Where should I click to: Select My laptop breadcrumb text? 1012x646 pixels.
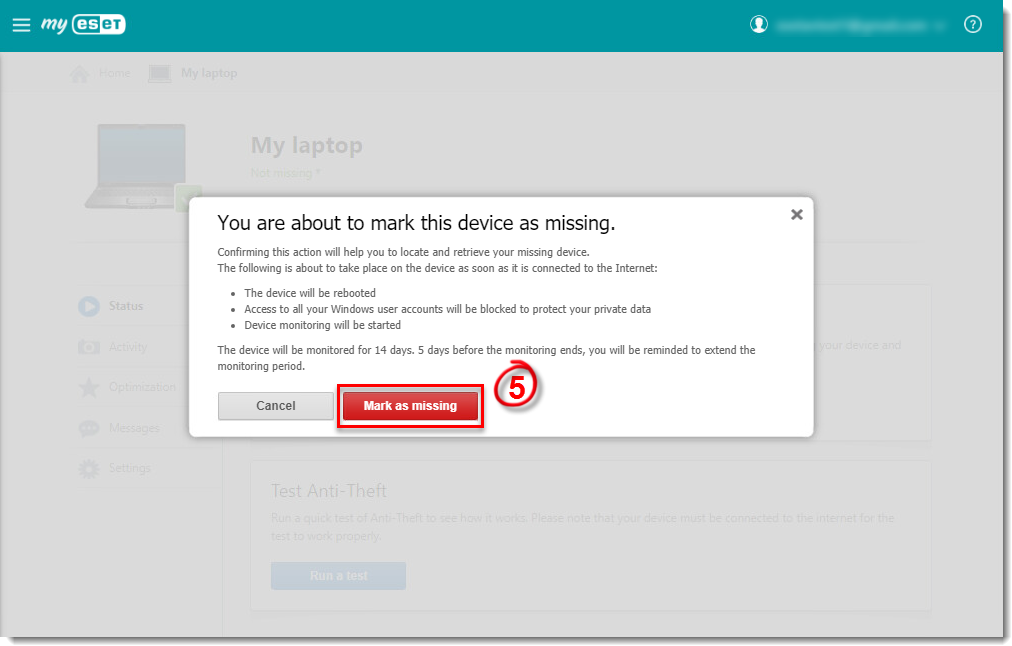click(x=209, y=73)
